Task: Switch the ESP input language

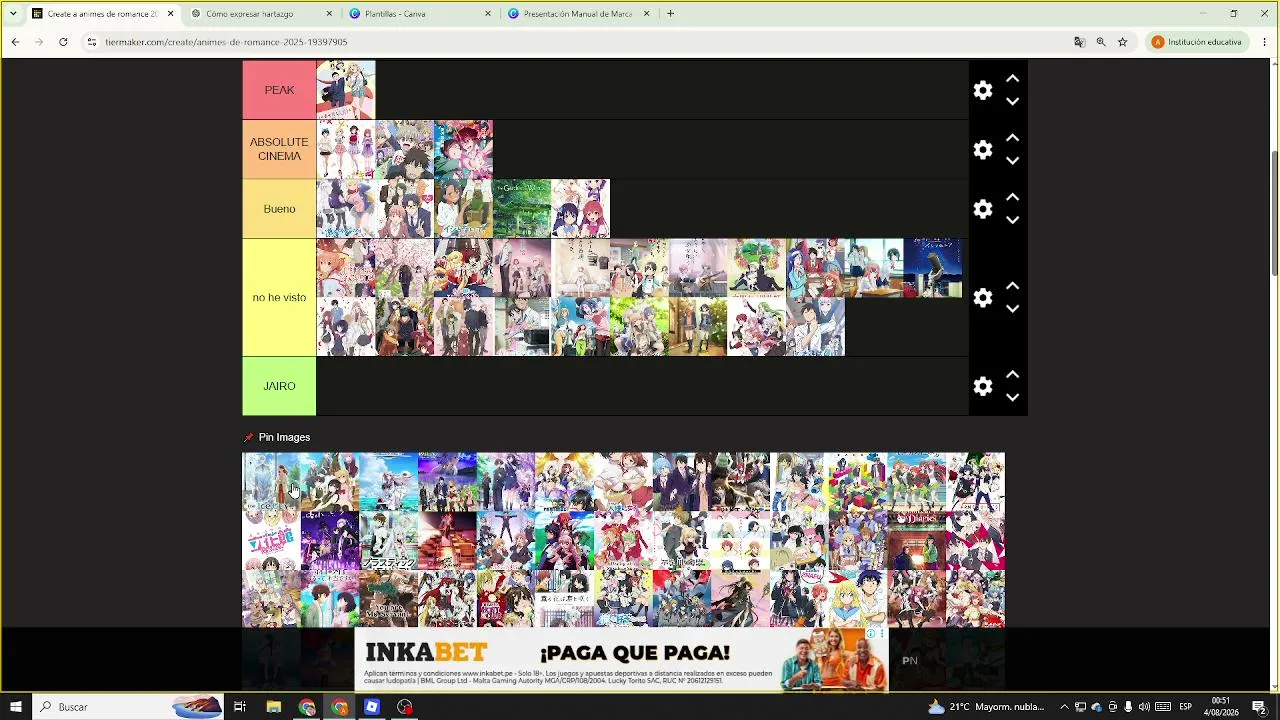Action: click(x=1185, y=707)
